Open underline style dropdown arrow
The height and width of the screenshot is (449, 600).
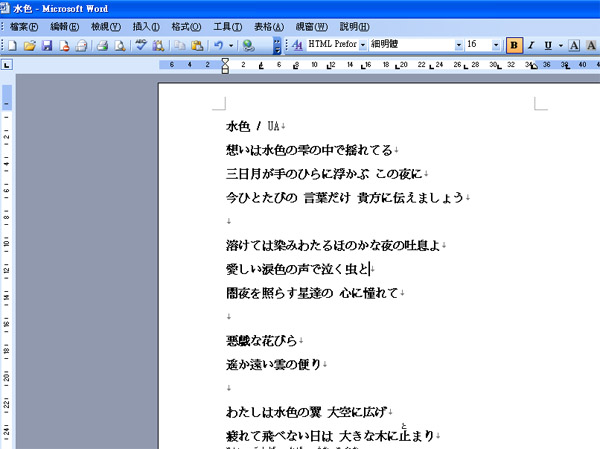tap(561, 45)
